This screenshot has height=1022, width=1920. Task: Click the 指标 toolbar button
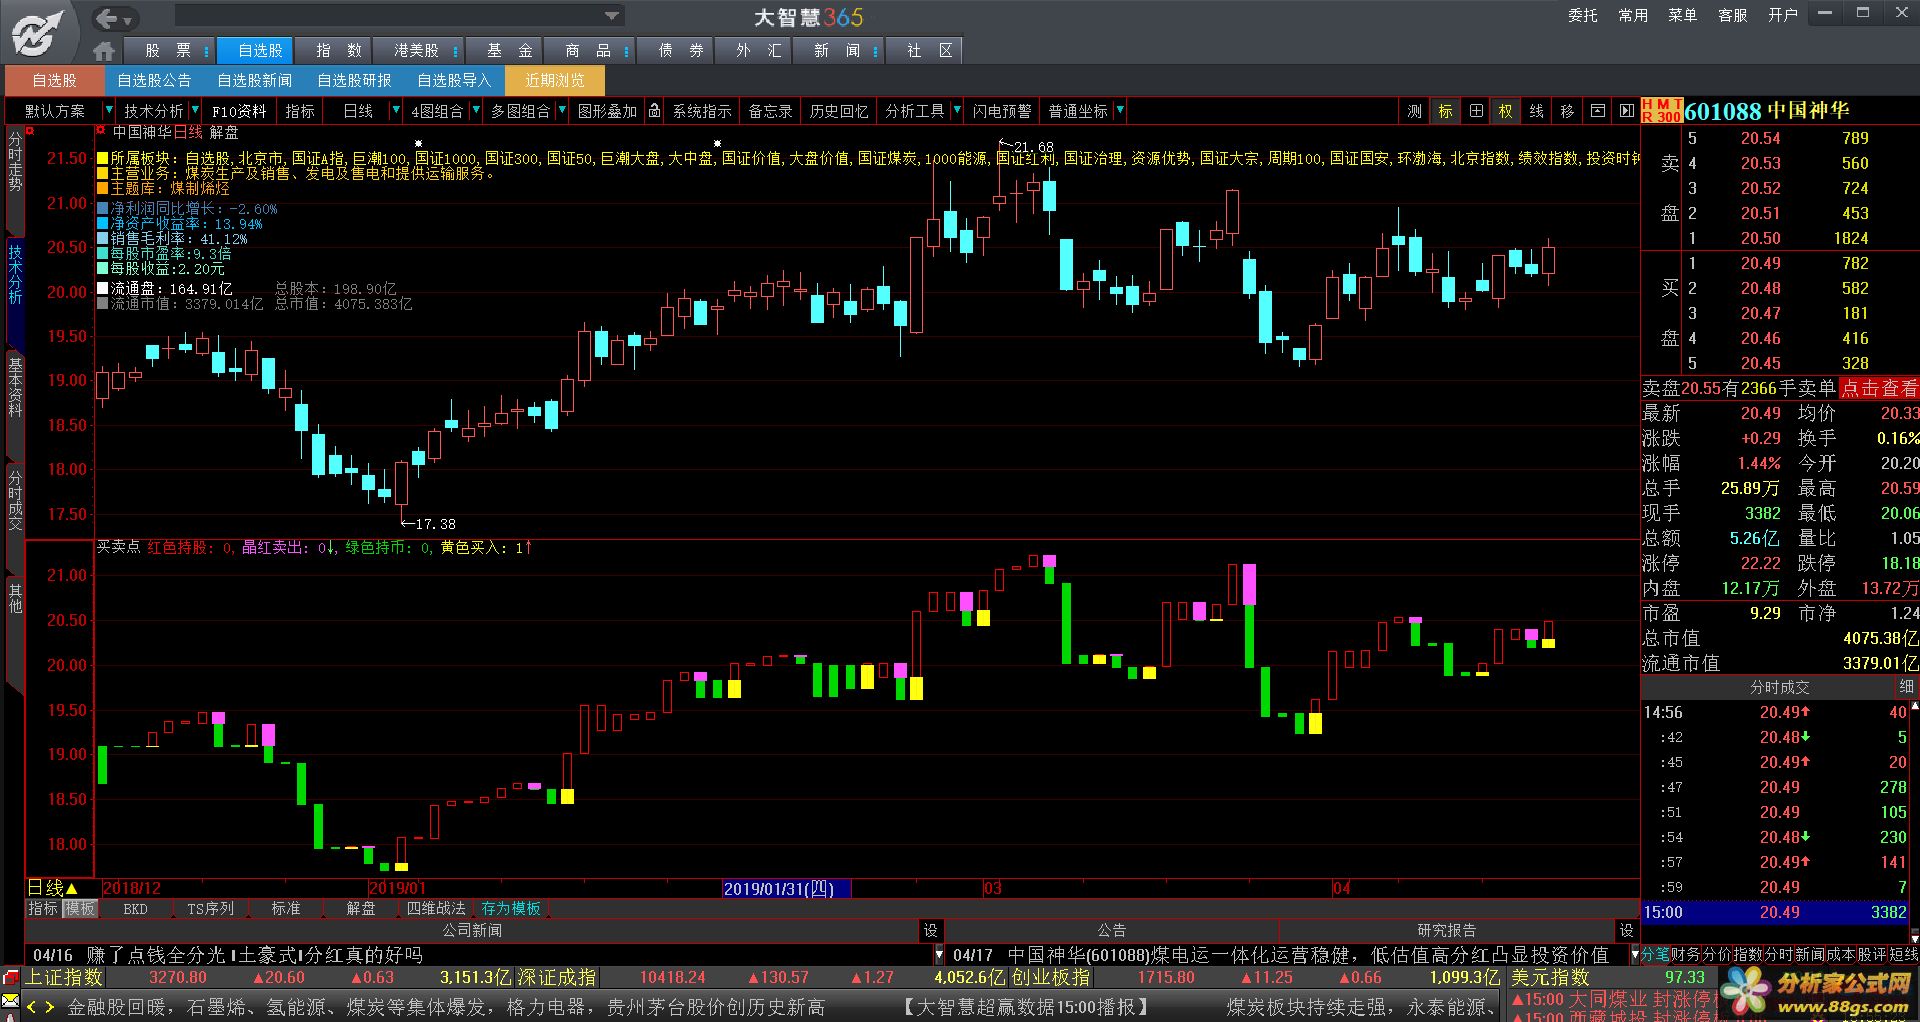(x=300, y=111)
